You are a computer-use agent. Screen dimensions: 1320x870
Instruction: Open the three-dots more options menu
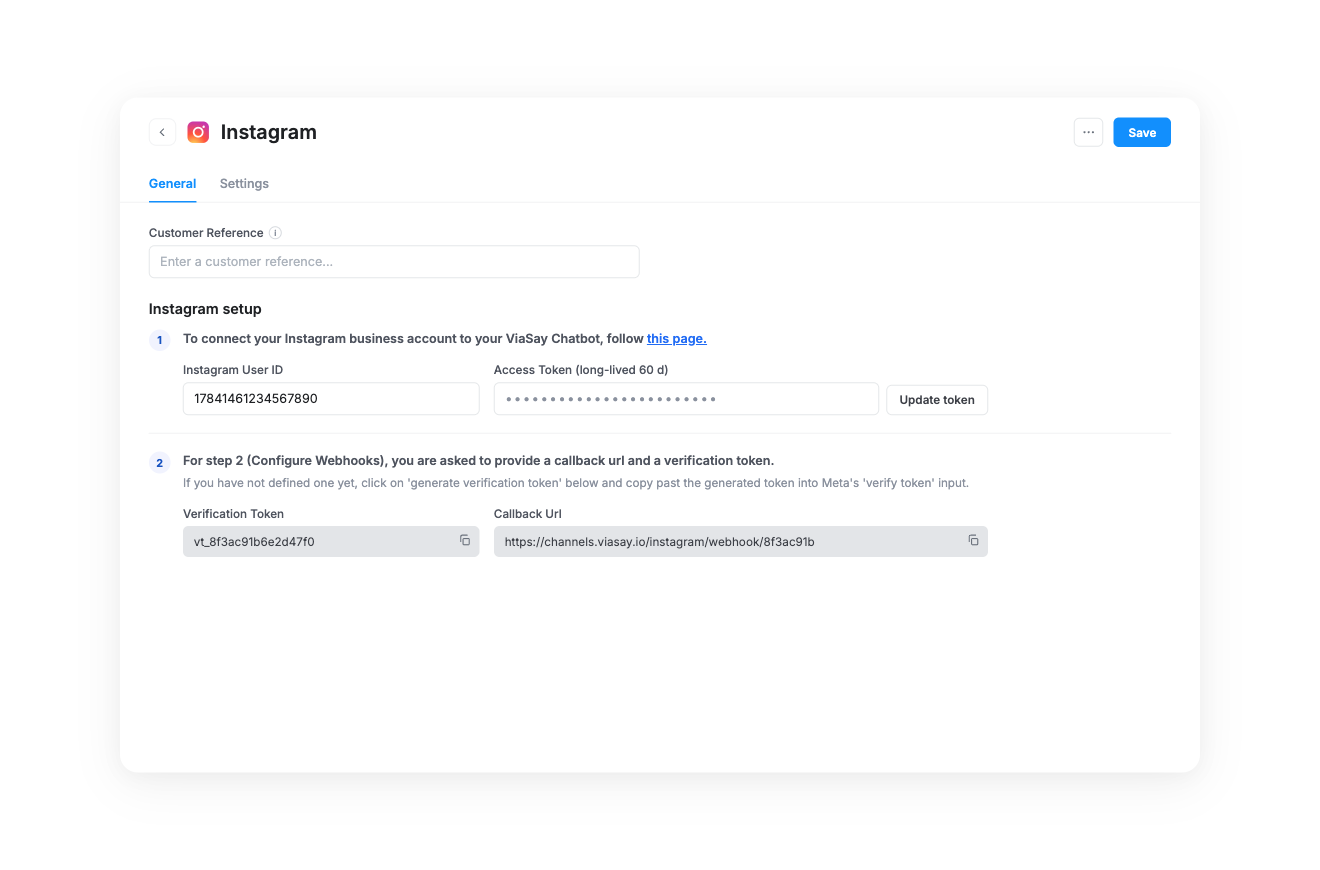click(1088, 132)
